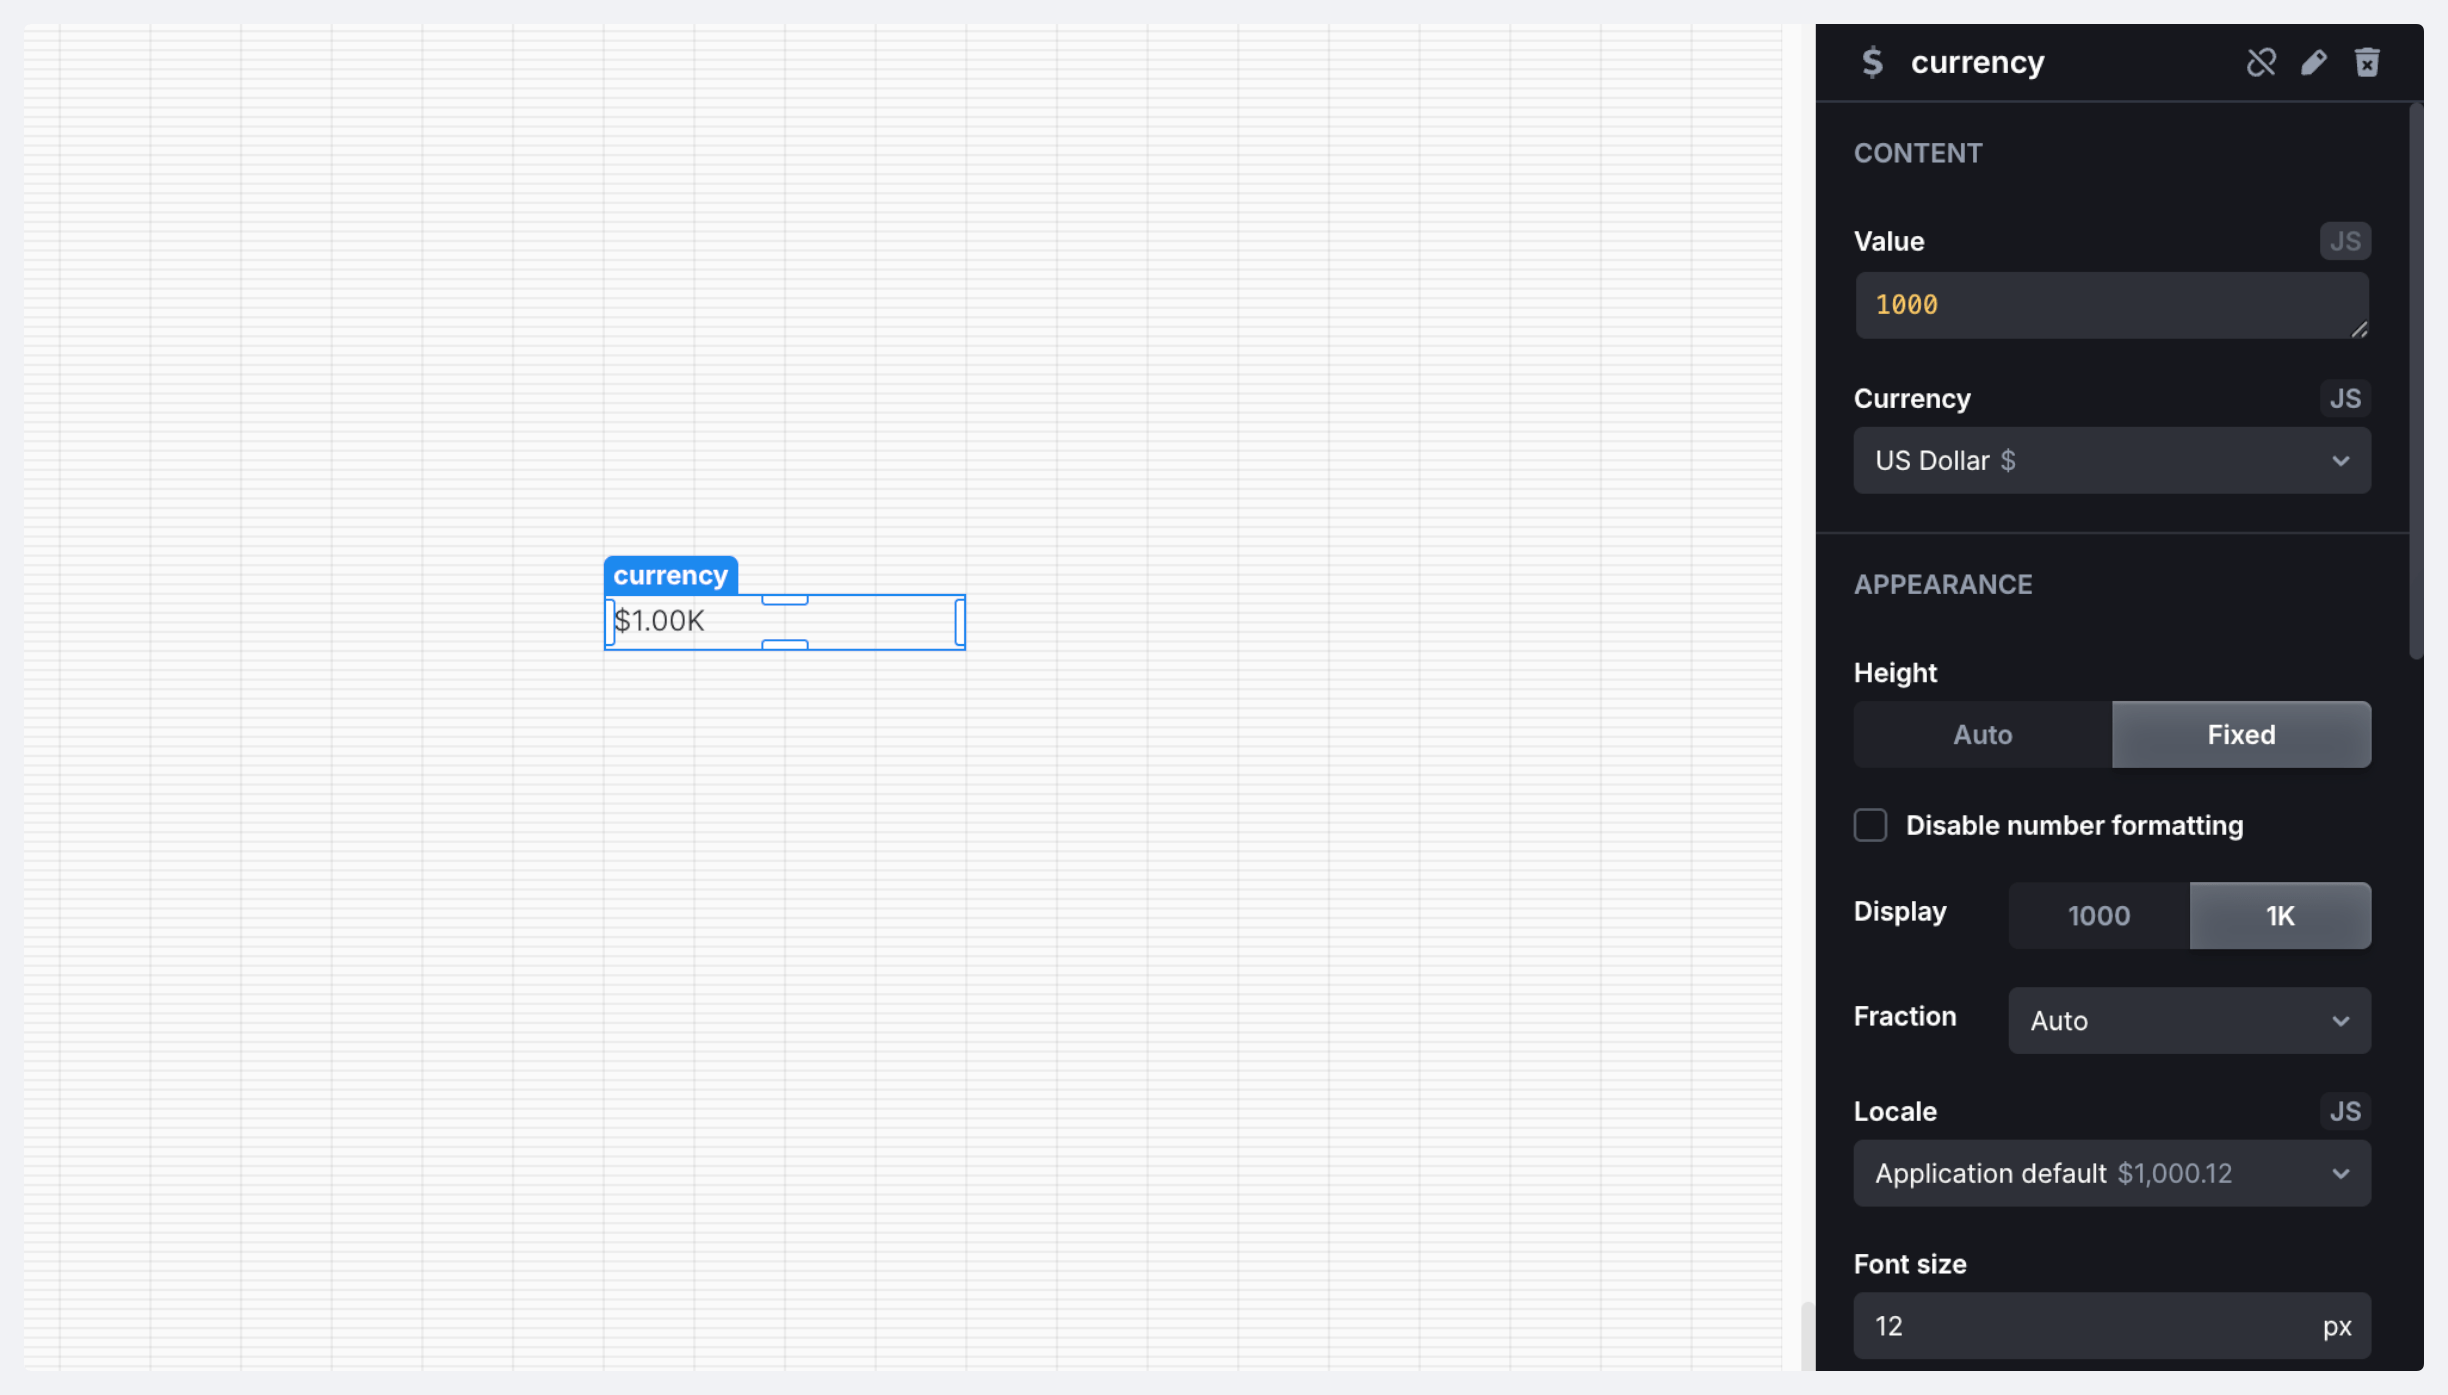Toggle JS mode for the Value field
Viewport: 2448px width, 1395px height.
pos(2344,241)
